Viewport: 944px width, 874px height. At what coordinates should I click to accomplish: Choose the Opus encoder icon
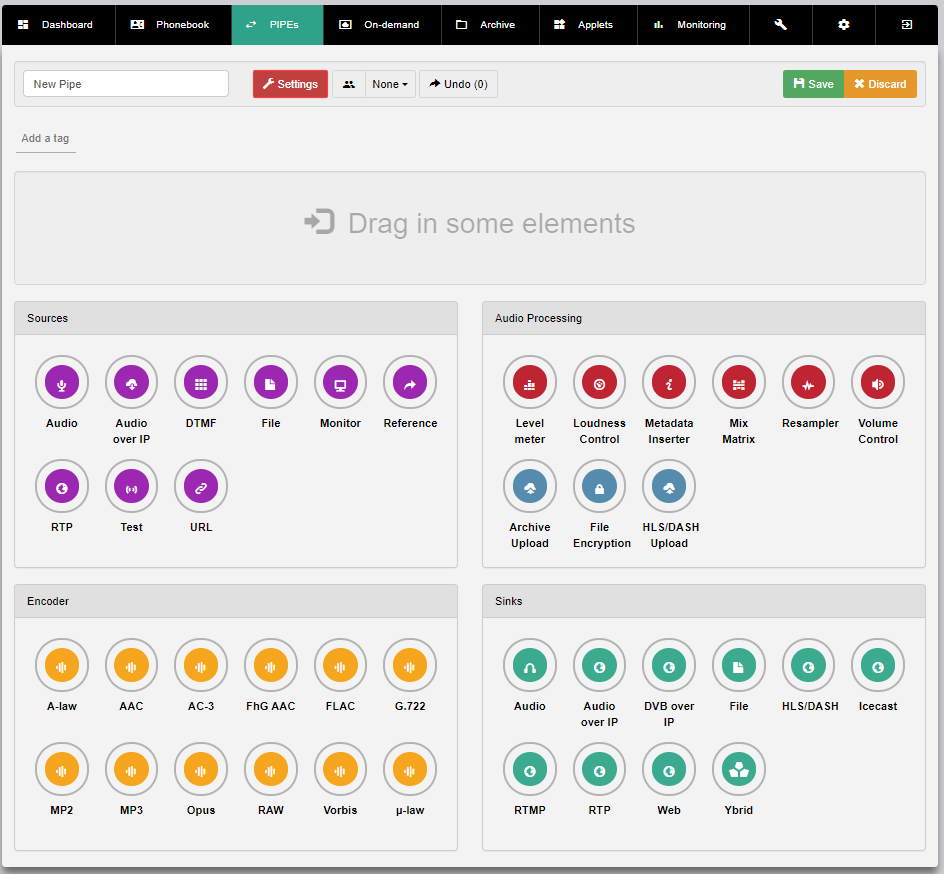pos(201,770)
